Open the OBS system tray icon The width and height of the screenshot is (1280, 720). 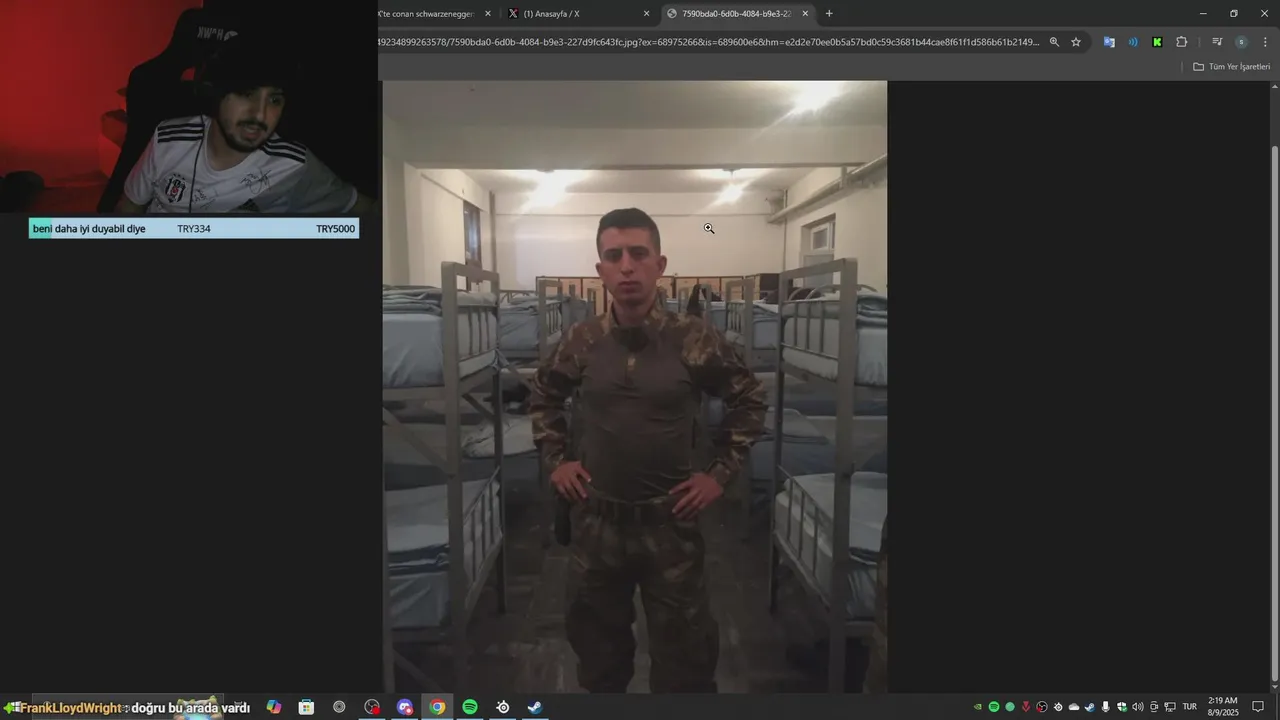(x=1042, y=707)
